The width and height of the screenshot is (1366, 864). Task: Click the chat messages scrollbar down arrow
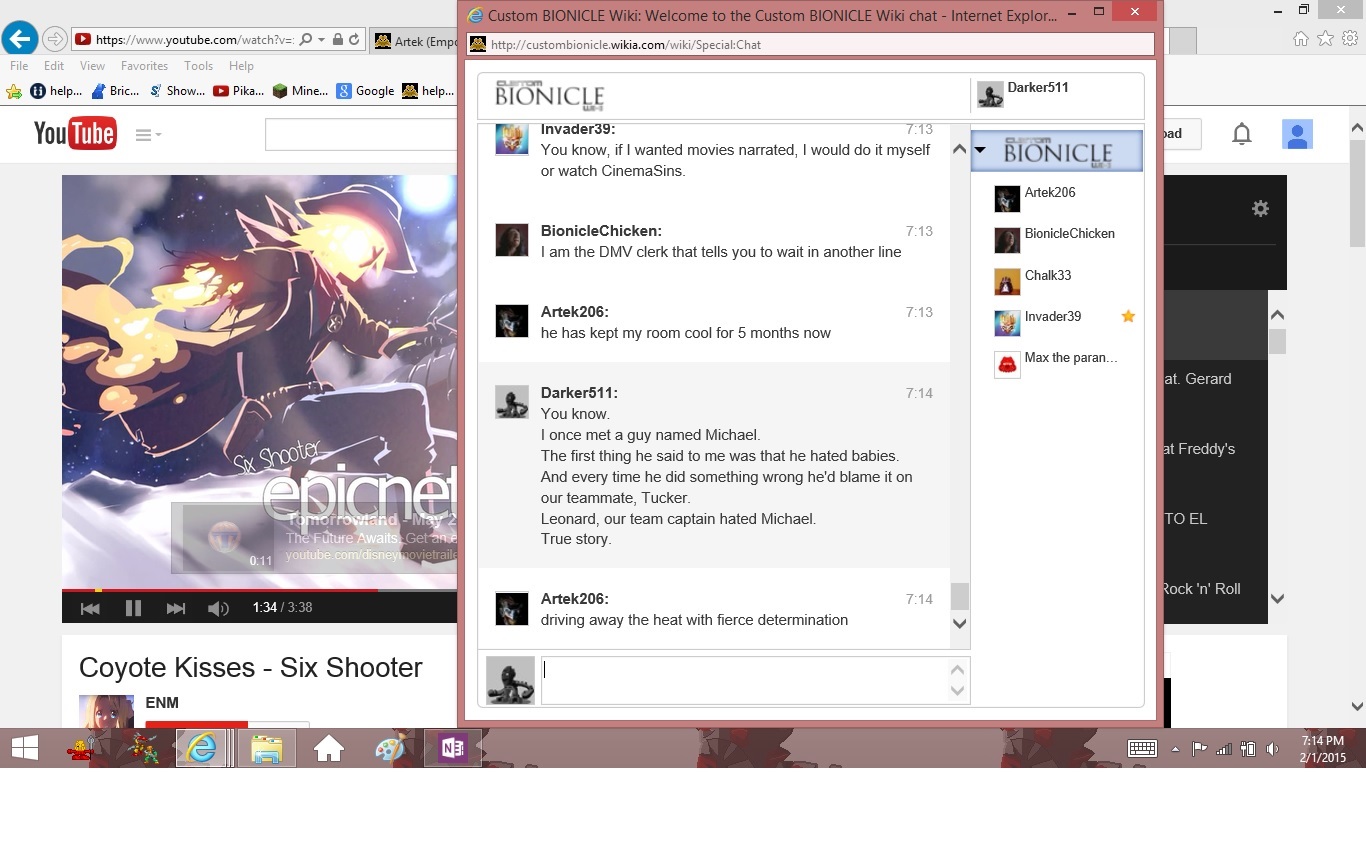point(959,624)
